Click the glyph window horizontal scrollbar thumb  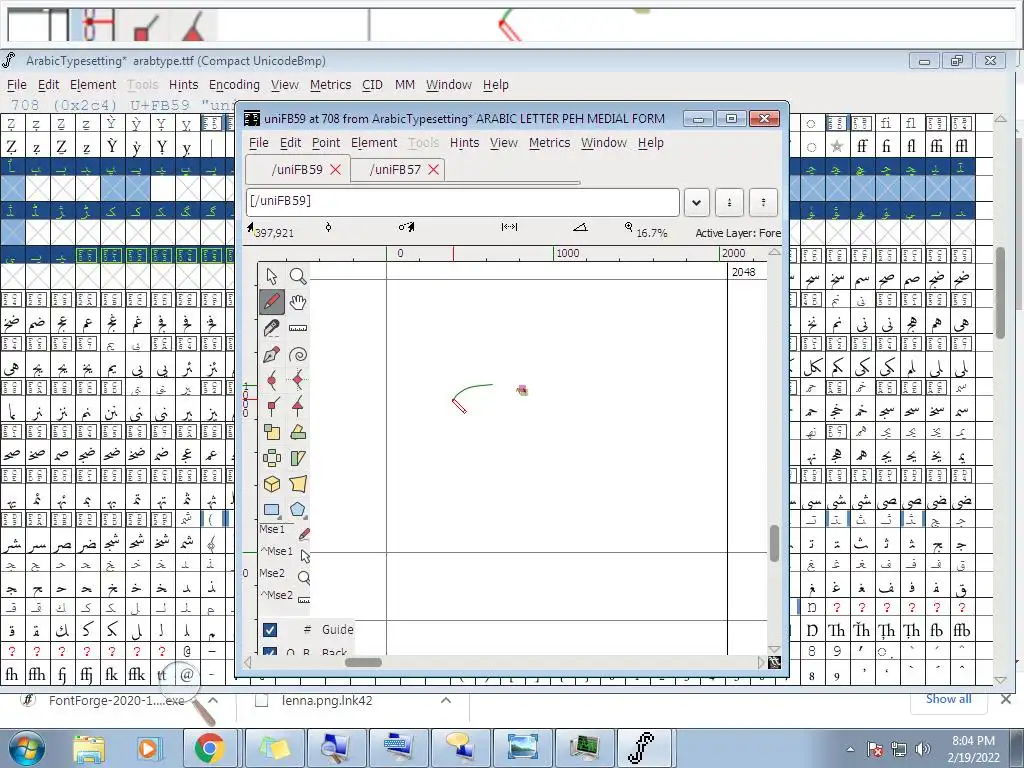point(363,662)
